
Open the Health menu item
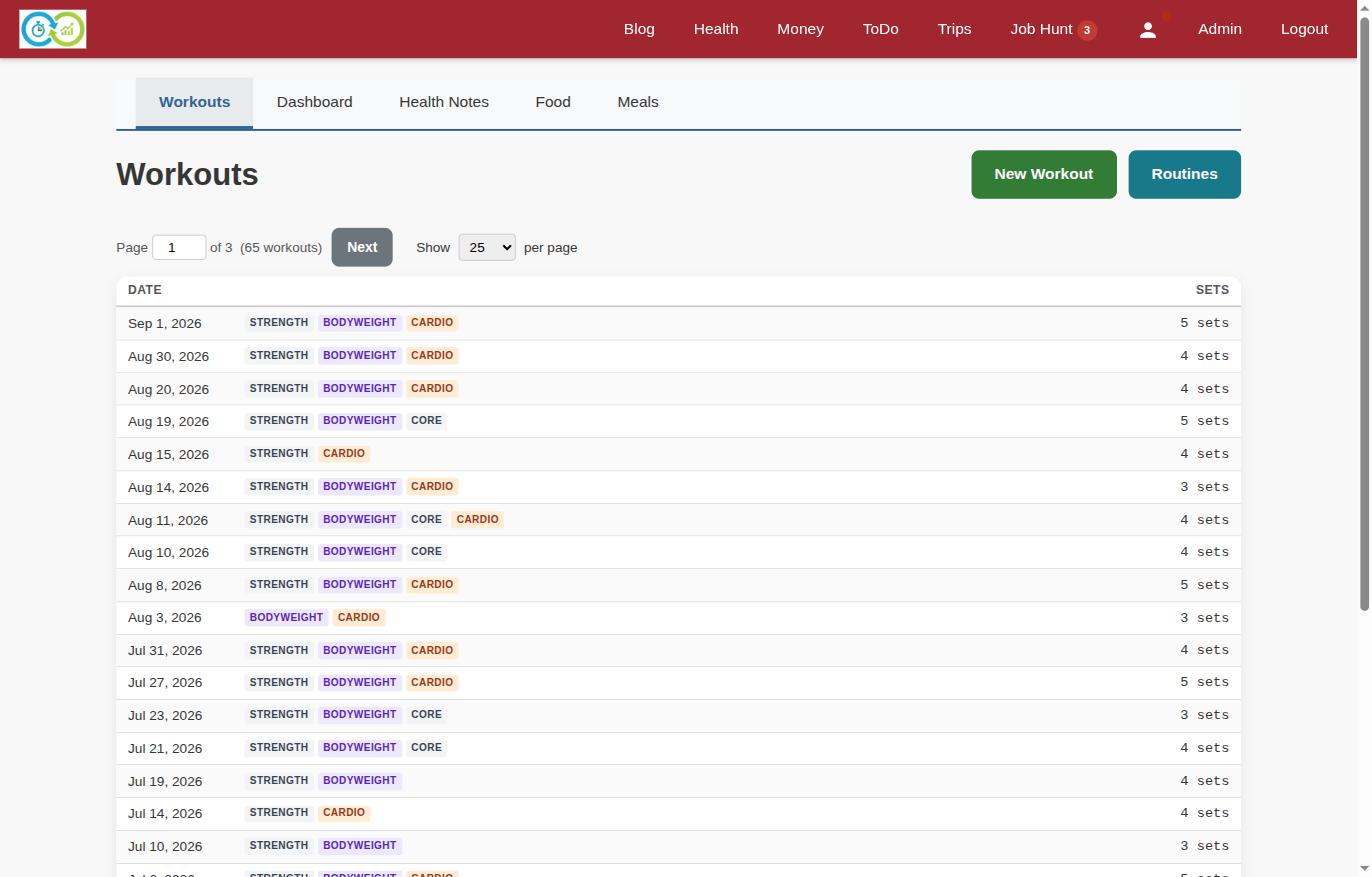[x=716, y=29]
